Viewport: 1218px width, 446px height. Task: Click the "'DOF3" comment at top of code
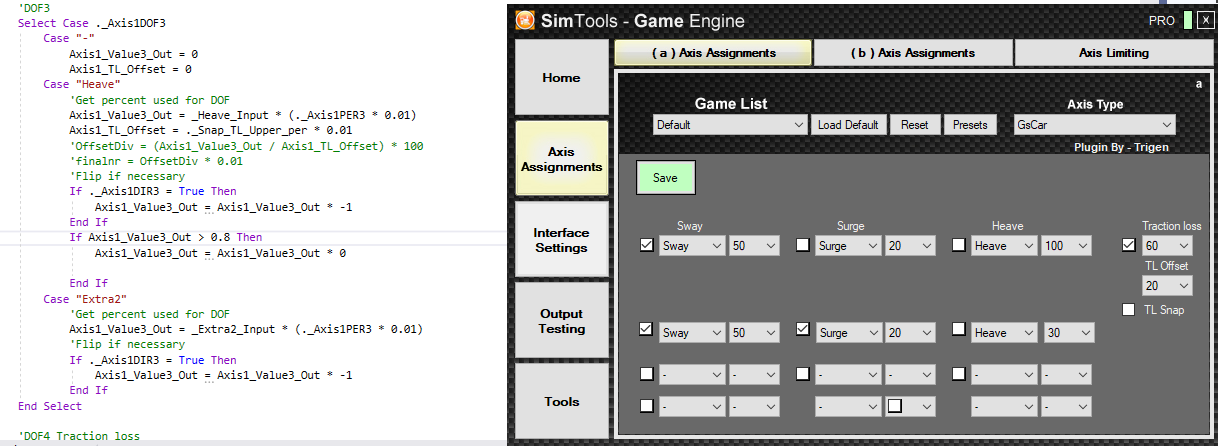pos(34,8)
